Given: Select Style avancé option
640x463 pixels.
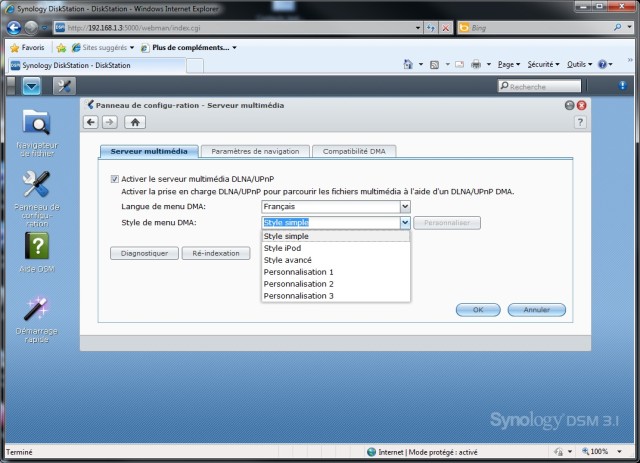Looking at the screenshot, I should 336,260.
